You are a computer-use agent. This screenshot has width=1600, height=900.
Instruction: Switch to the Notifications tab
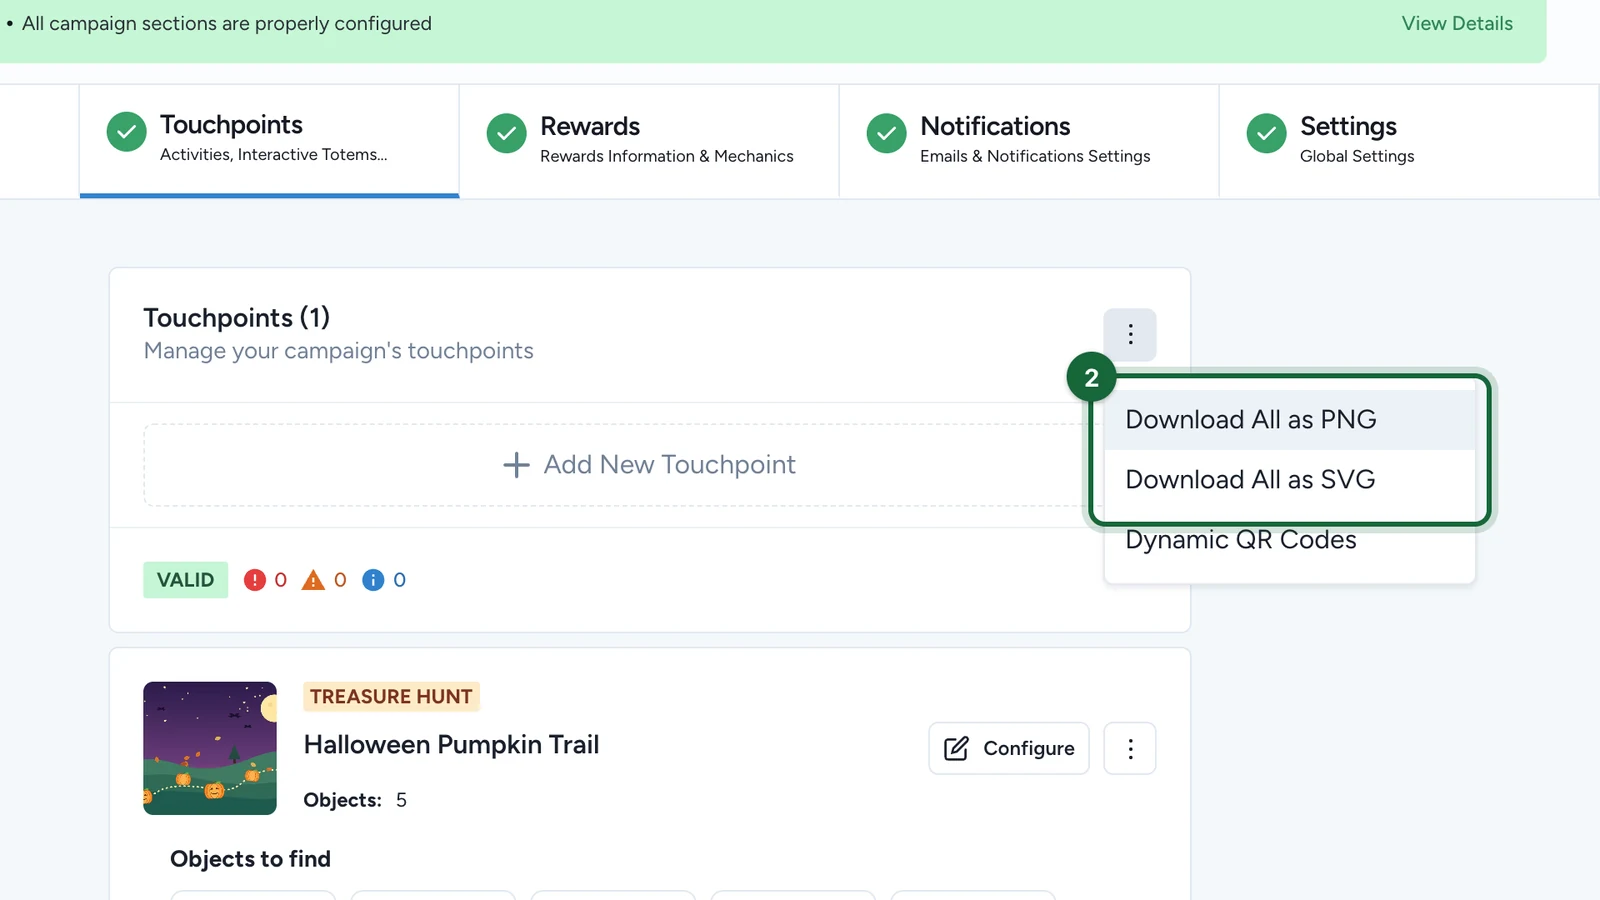(1029, 141)
